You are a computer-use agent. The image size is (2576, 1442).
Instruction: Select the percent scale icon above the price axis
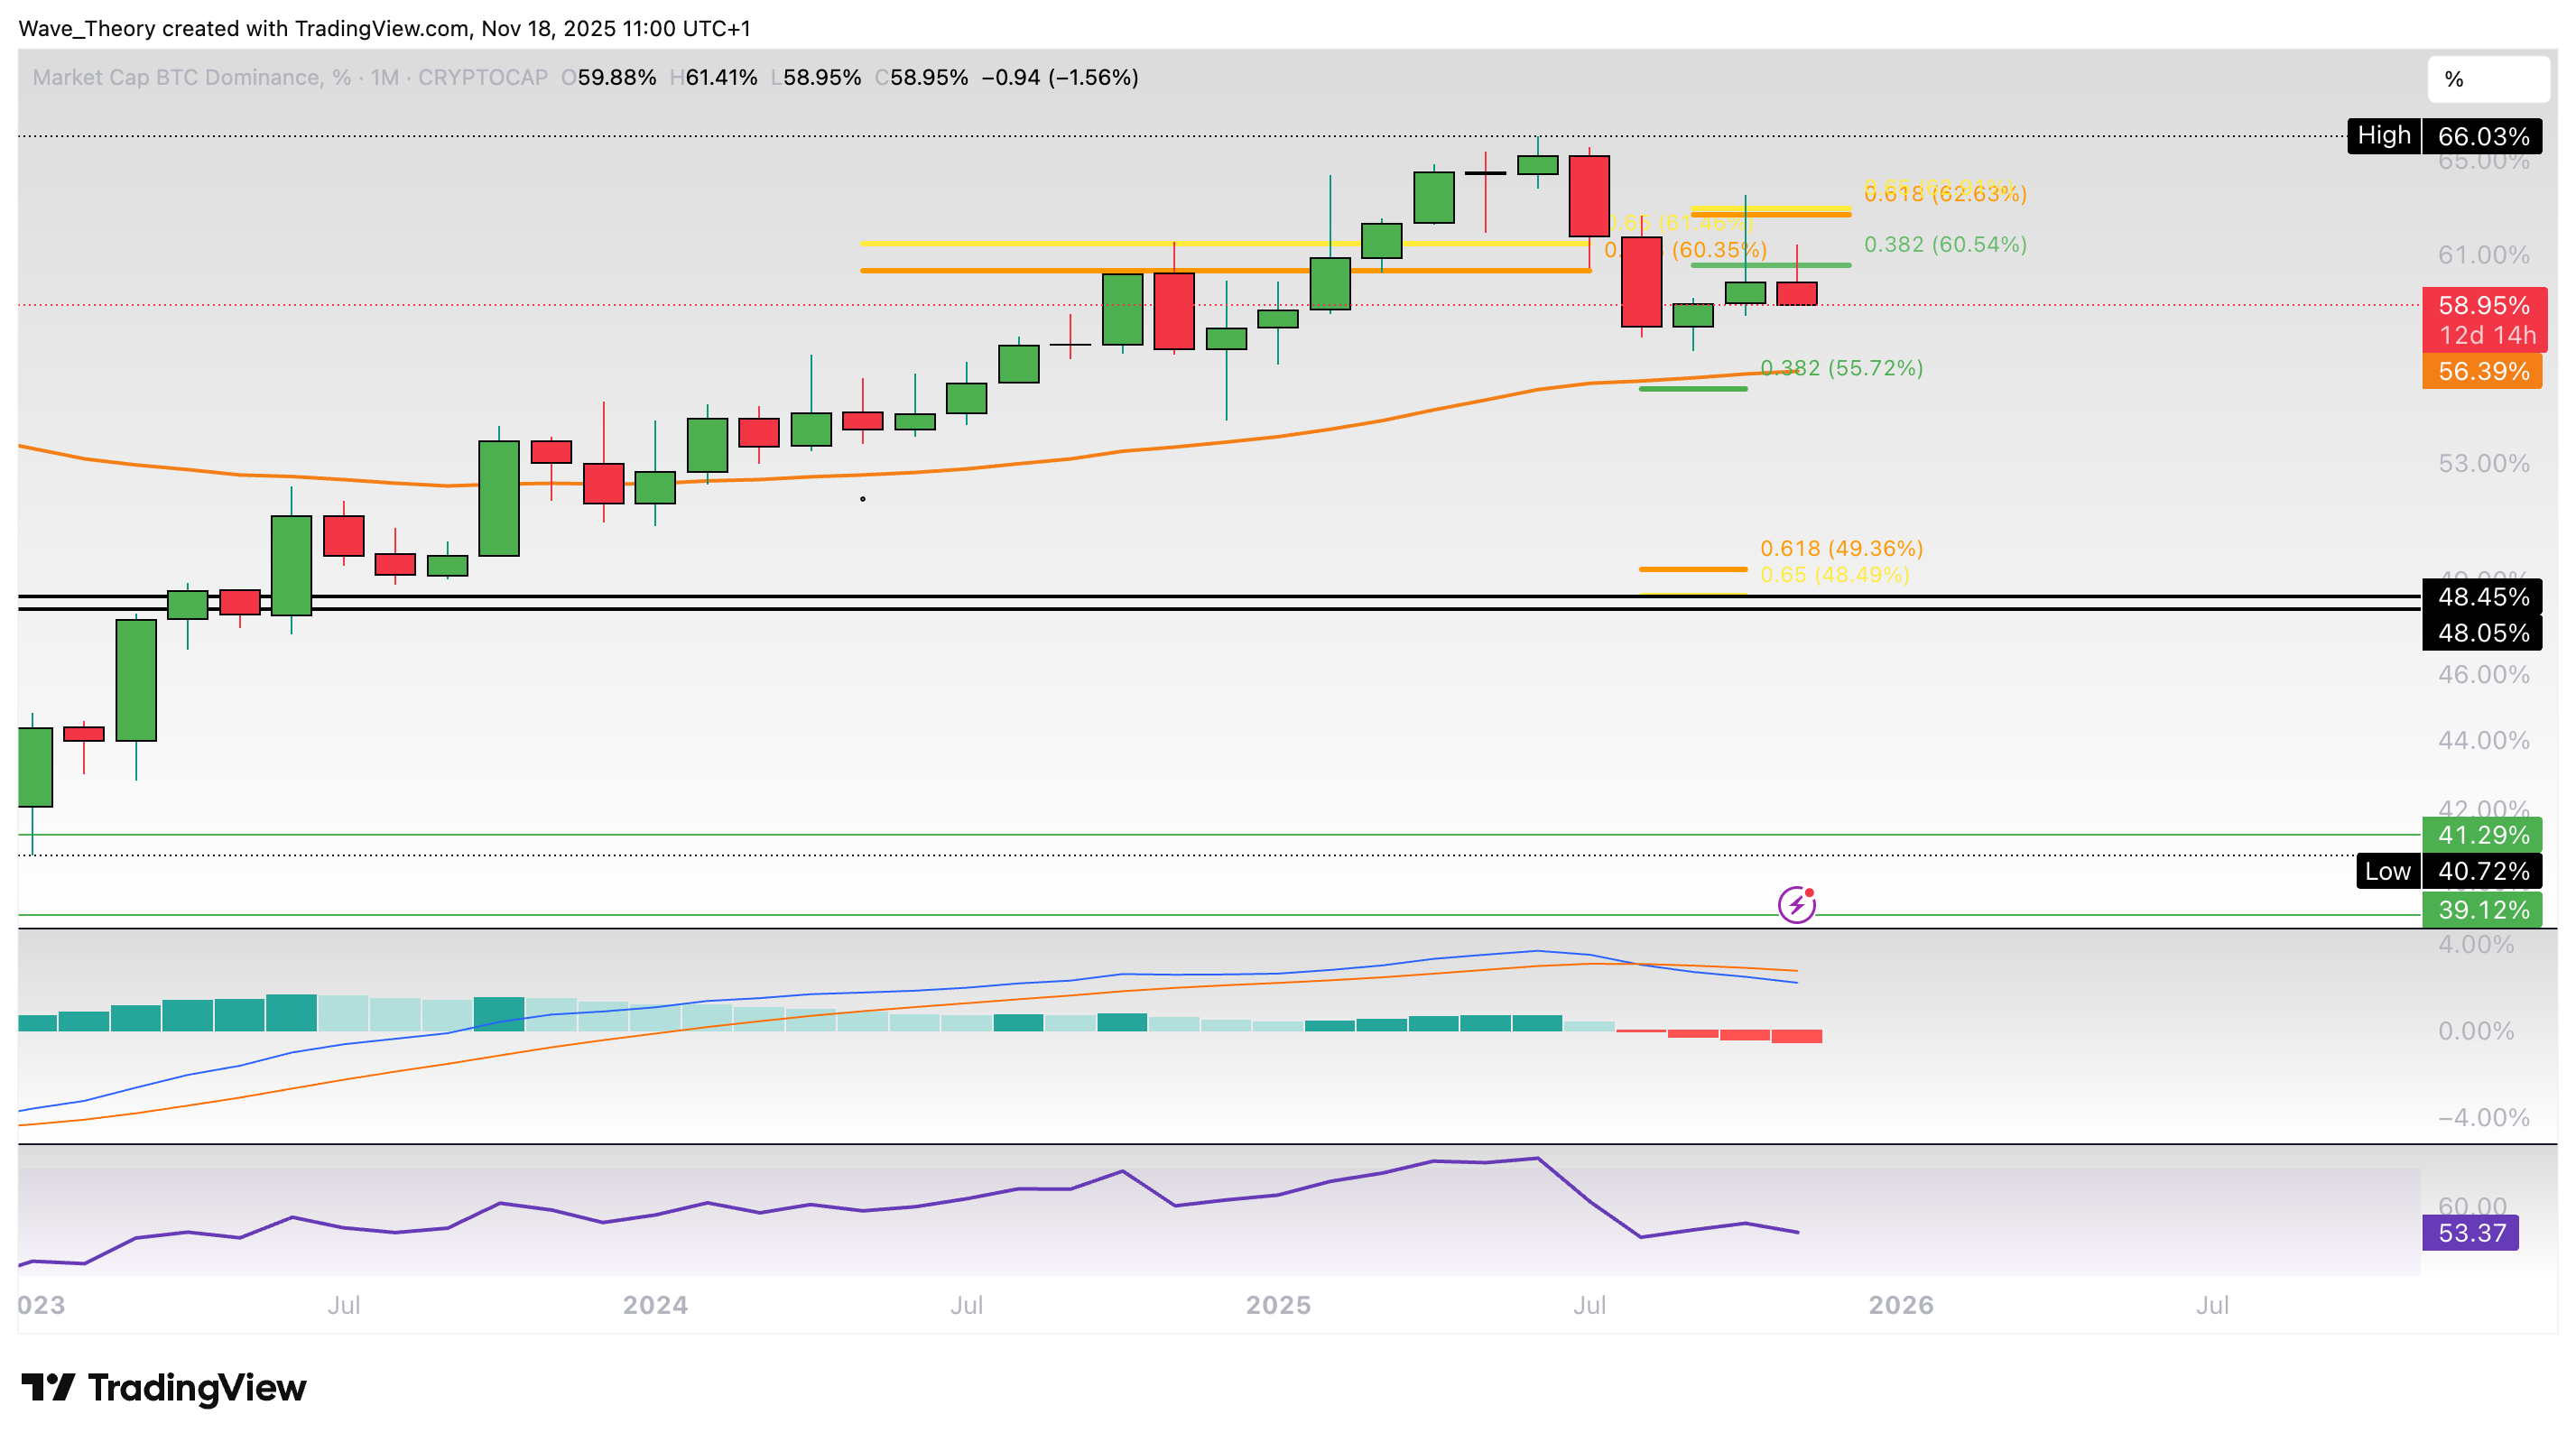pos(2488,80)
